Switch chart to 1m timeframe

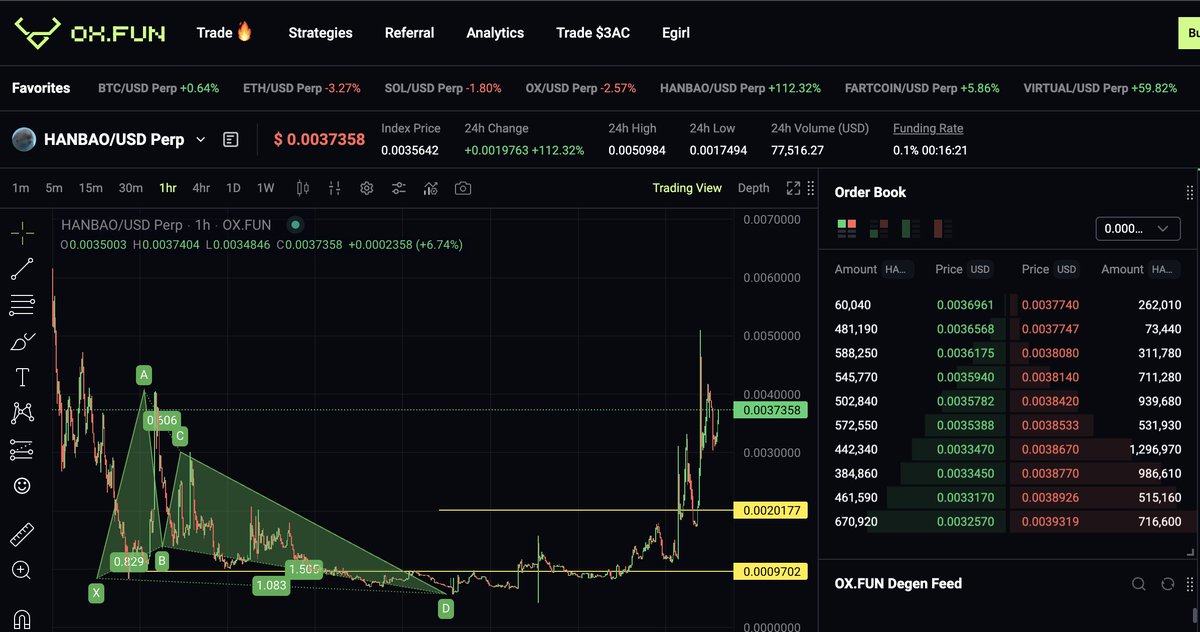coord(21,188)
